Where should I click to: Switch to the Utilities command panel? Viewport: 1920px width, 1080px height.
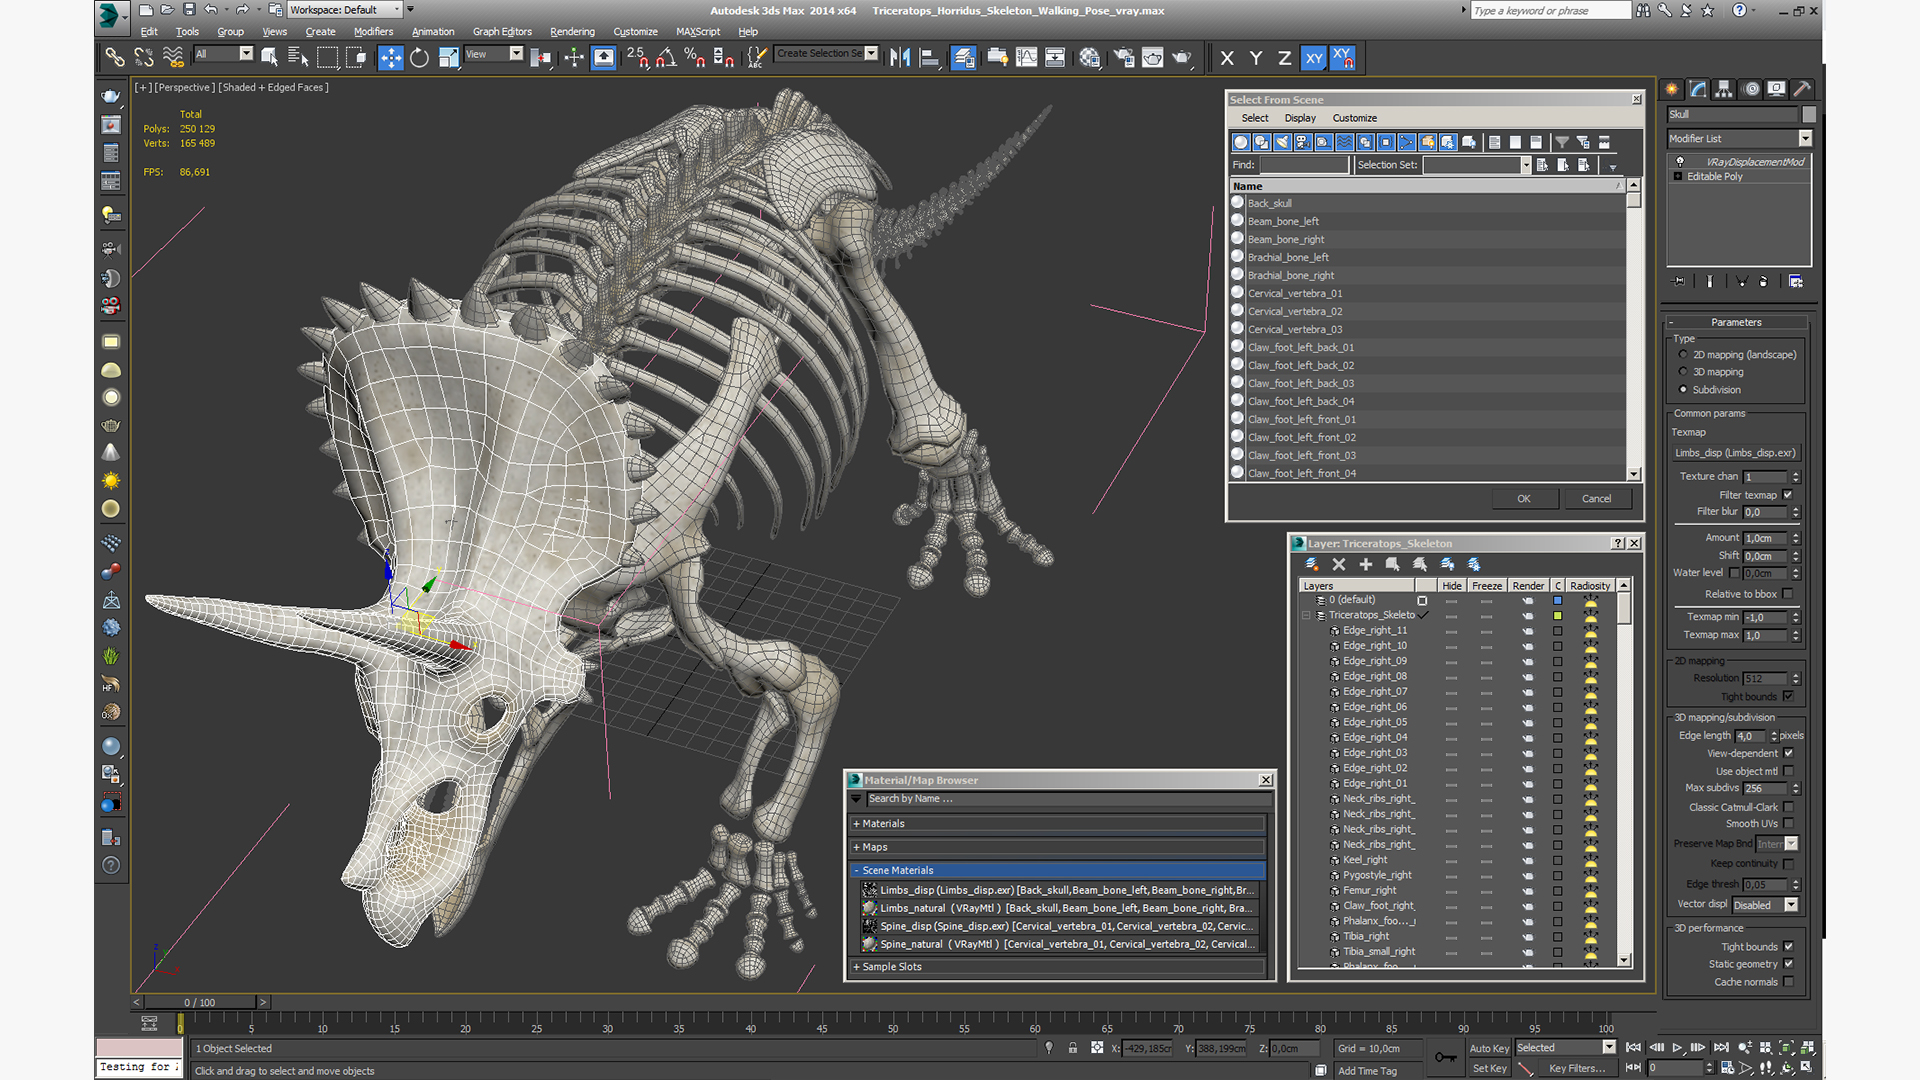tap(1802, 89)
